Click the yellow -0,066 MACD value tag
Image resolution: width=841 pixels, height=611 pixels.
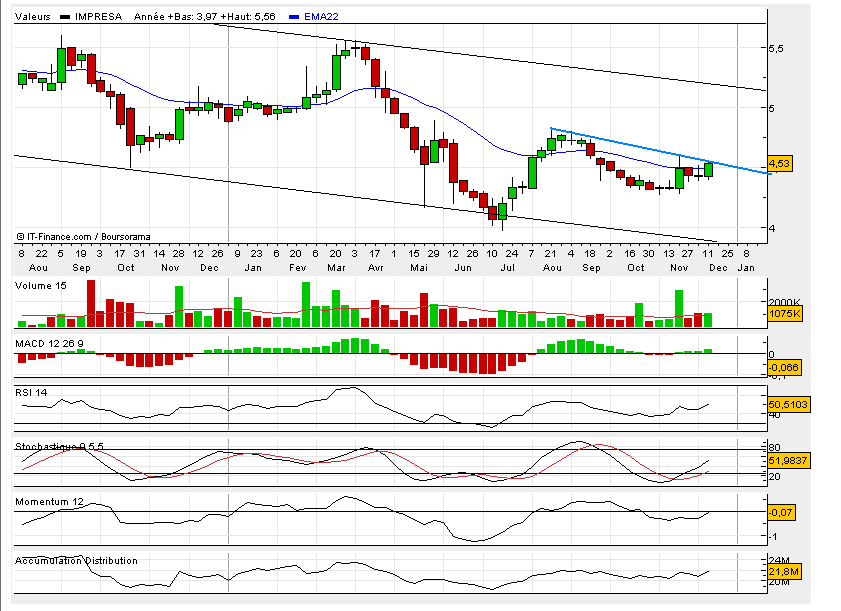(x=784, y=367)
